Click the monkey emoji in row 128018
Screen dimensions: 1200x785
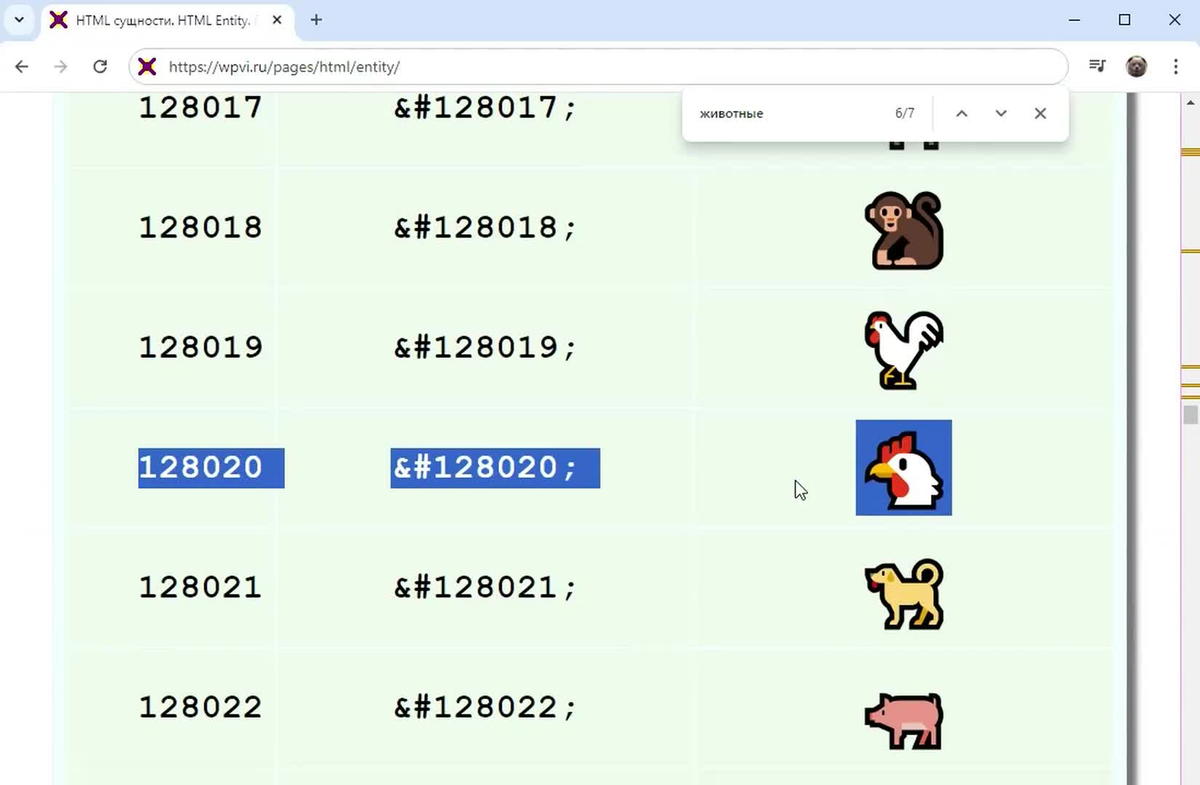(x=904, y=231)
